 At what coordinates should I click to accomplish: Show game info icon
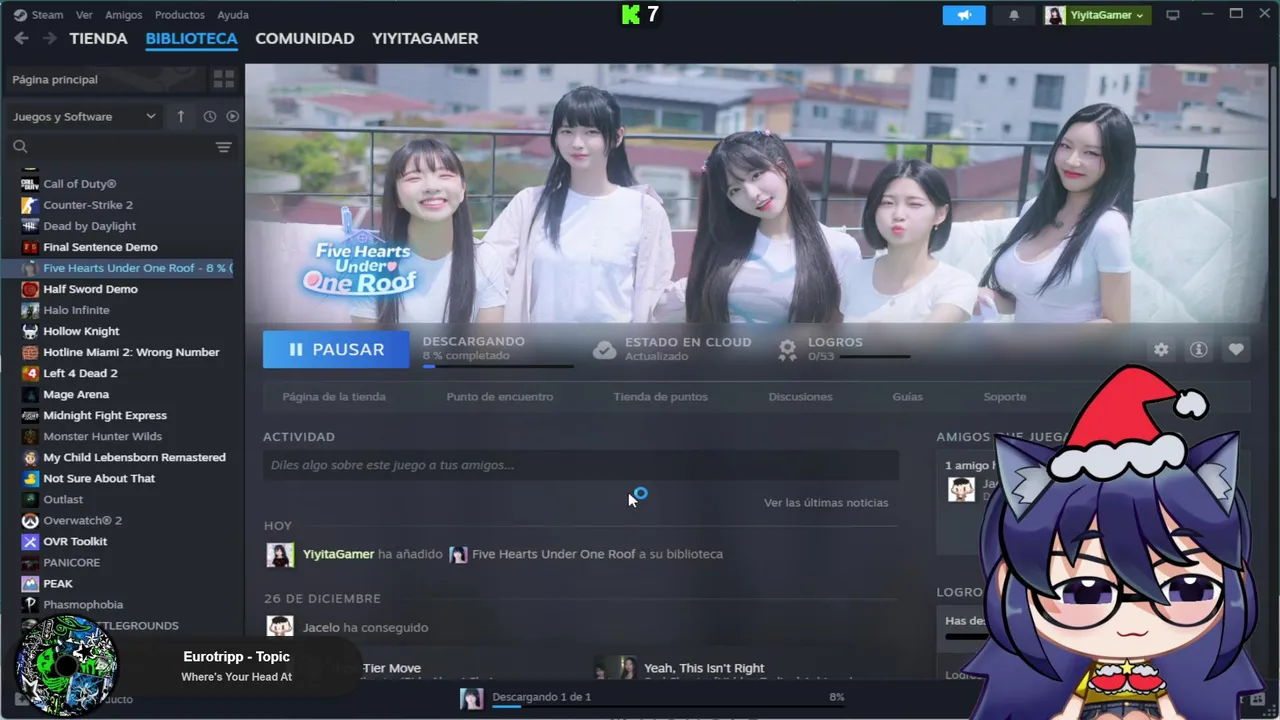coord(1198,349)
